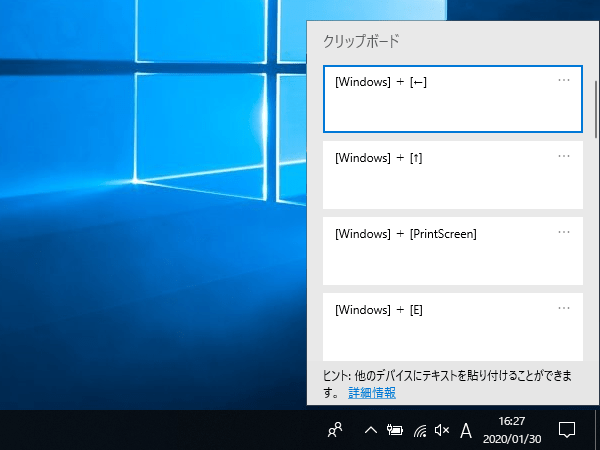Click the battery power status icon

(x=395, y=431)
